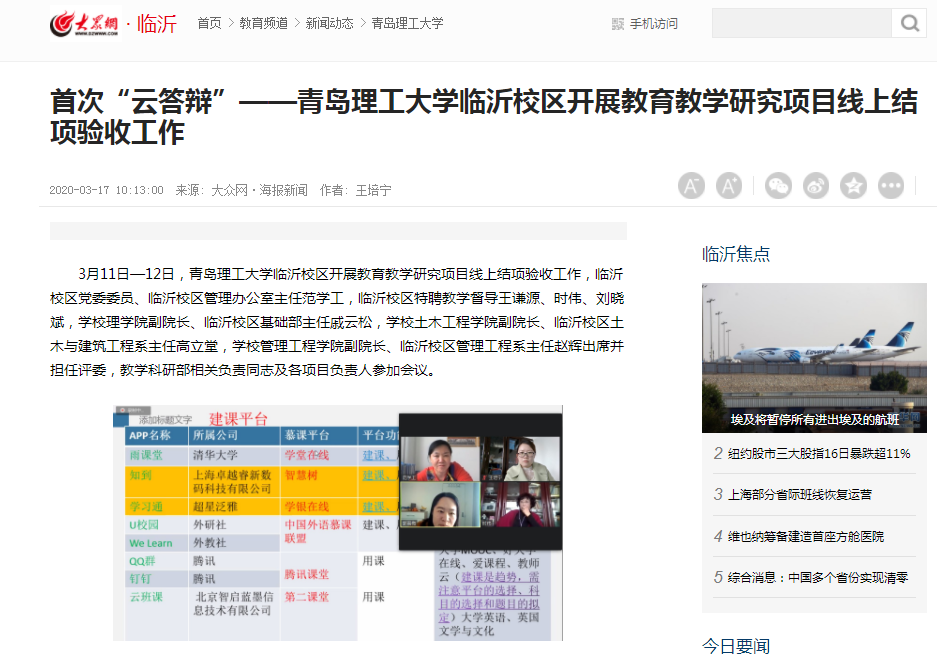Click the 手机访问 QR code icon
Image resolution: width=937 pixels, height=654 pixels.
[616, 24]
